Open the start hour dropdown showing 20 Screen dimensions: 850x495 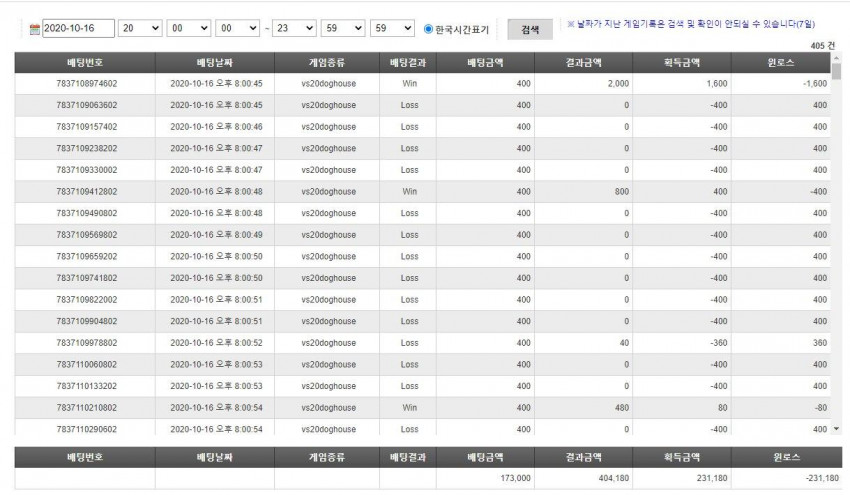[140, 28]
